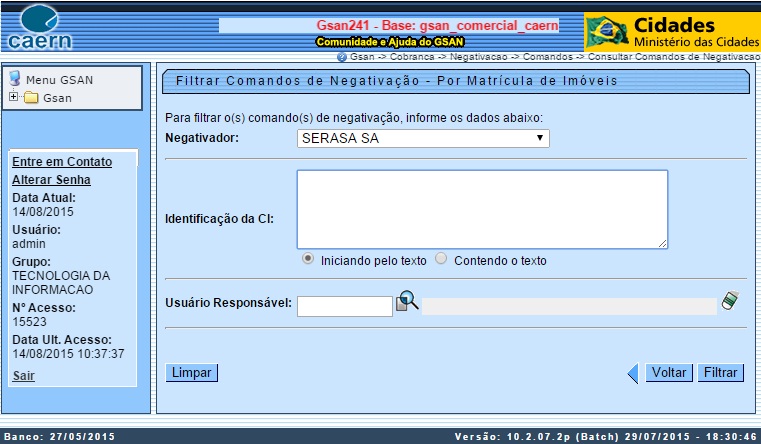Click the 'Usuário Responsável' input field

(x=345, y=305)
